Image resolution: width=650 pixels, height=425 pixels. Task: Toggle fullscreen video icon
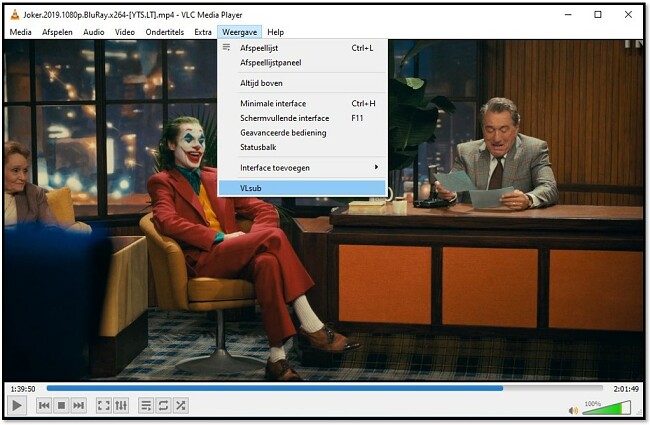pyautogui.click(x=103, y=405)
